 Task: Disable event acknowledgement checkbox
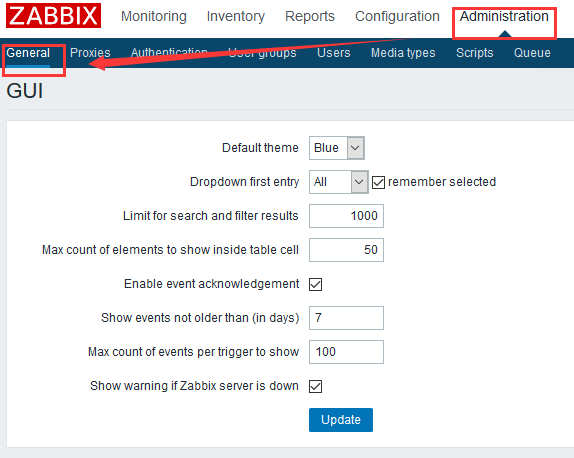point(315,284)
